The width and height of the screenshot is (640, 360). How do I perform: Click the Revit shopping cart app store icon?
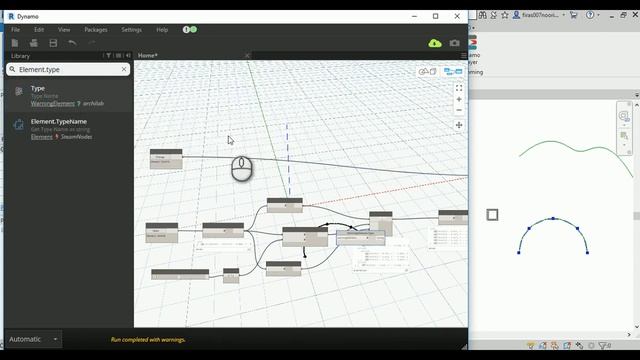click(573, 15)
